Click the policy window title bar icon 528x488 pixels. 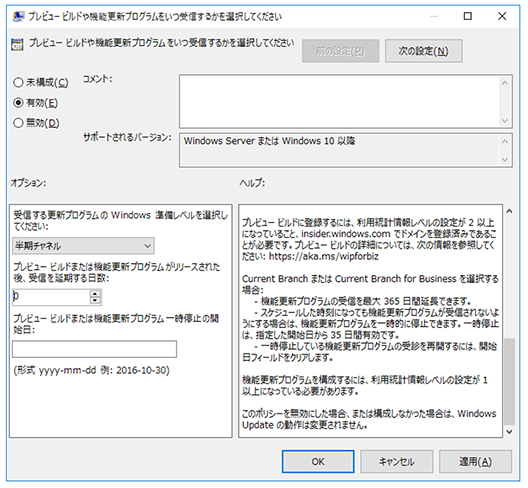[x=18, y=16]
